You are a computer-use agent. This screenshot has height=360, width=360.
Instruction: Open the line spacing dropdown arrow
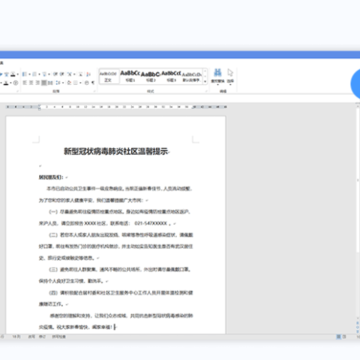(63, 83)
